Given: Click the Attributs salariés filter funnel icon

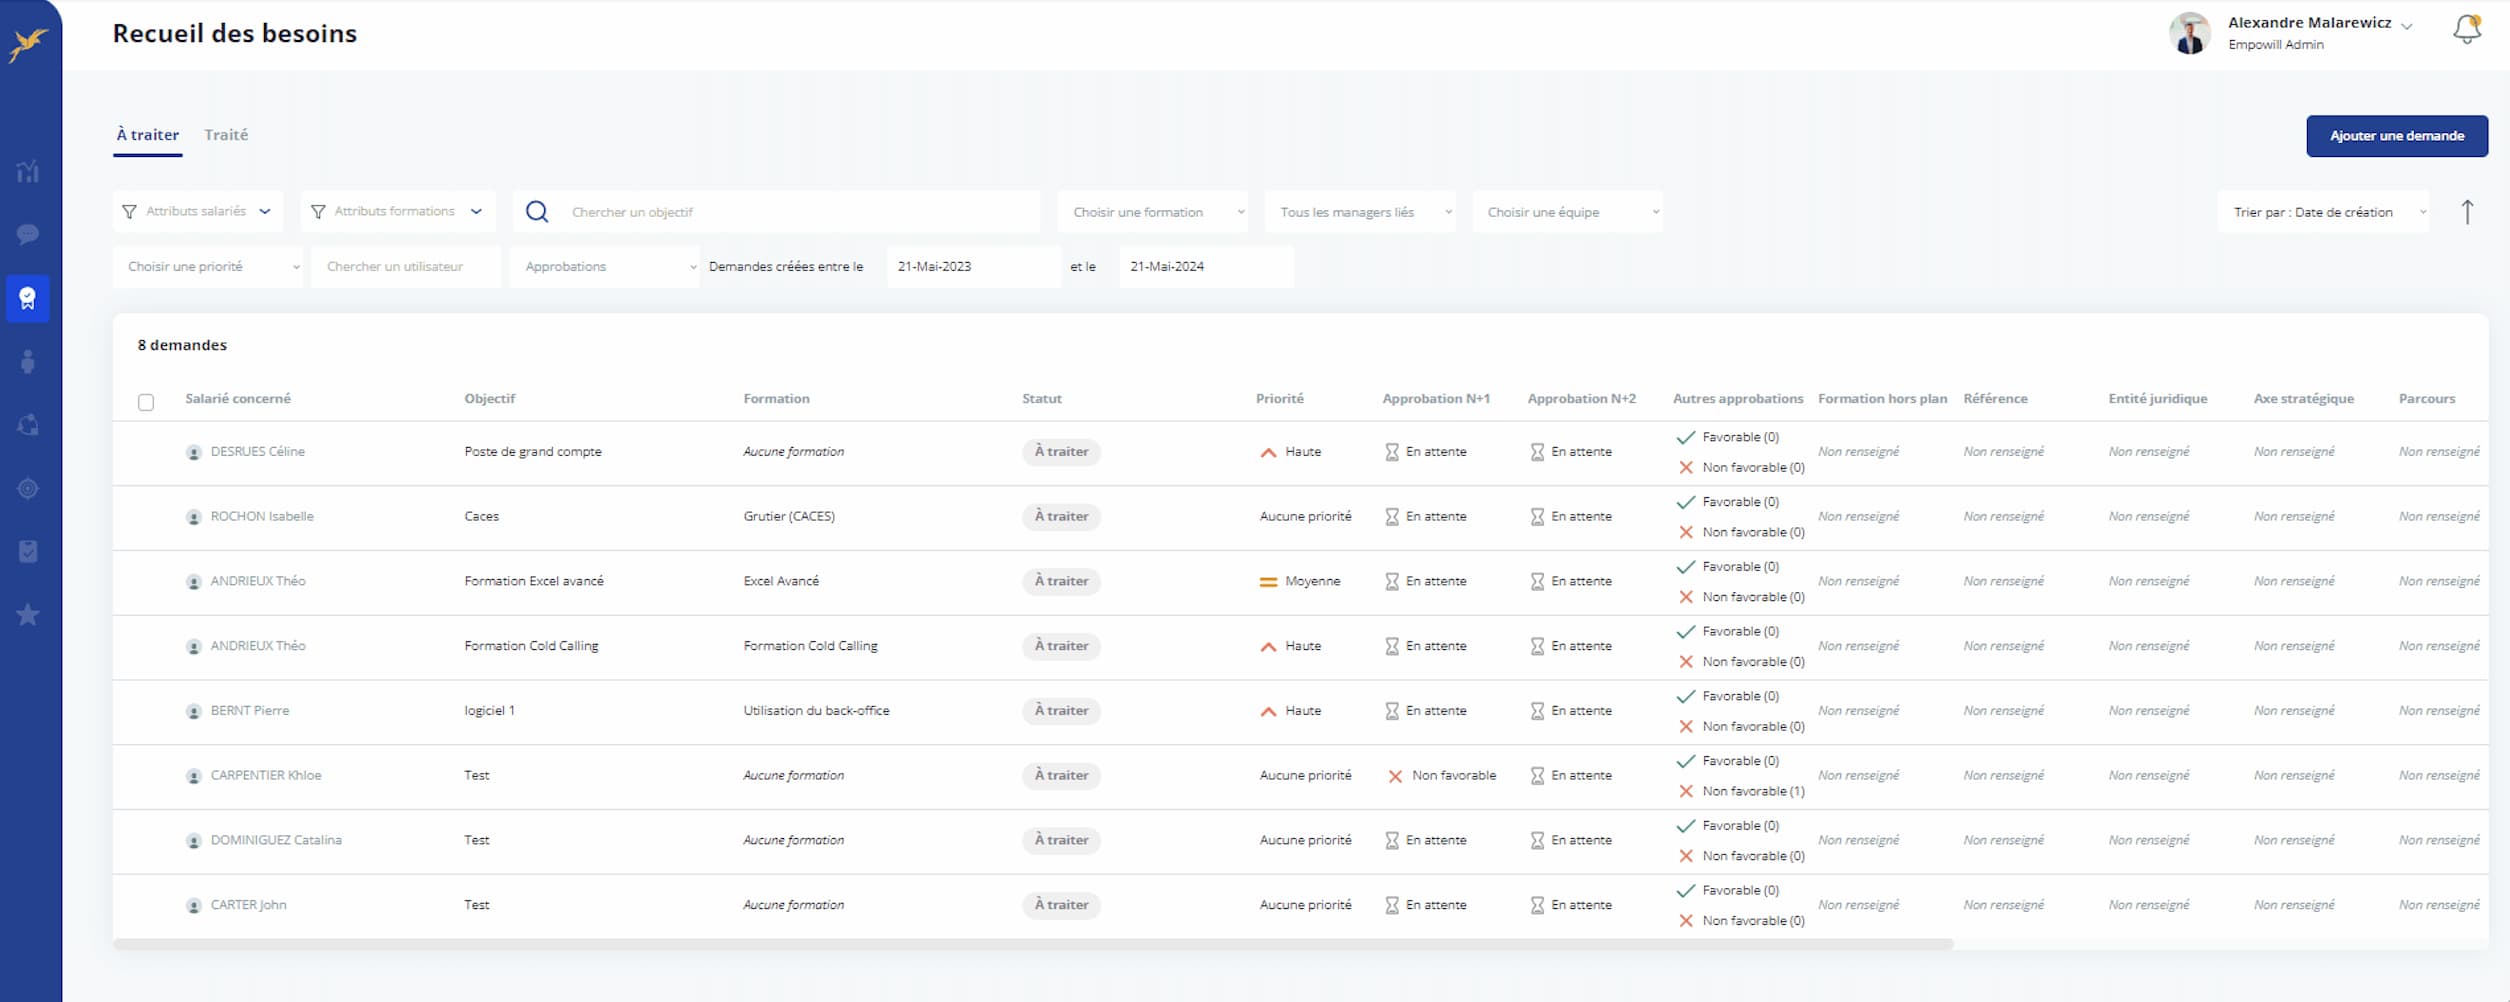Looking at the screenshot, I should [129, 212].
